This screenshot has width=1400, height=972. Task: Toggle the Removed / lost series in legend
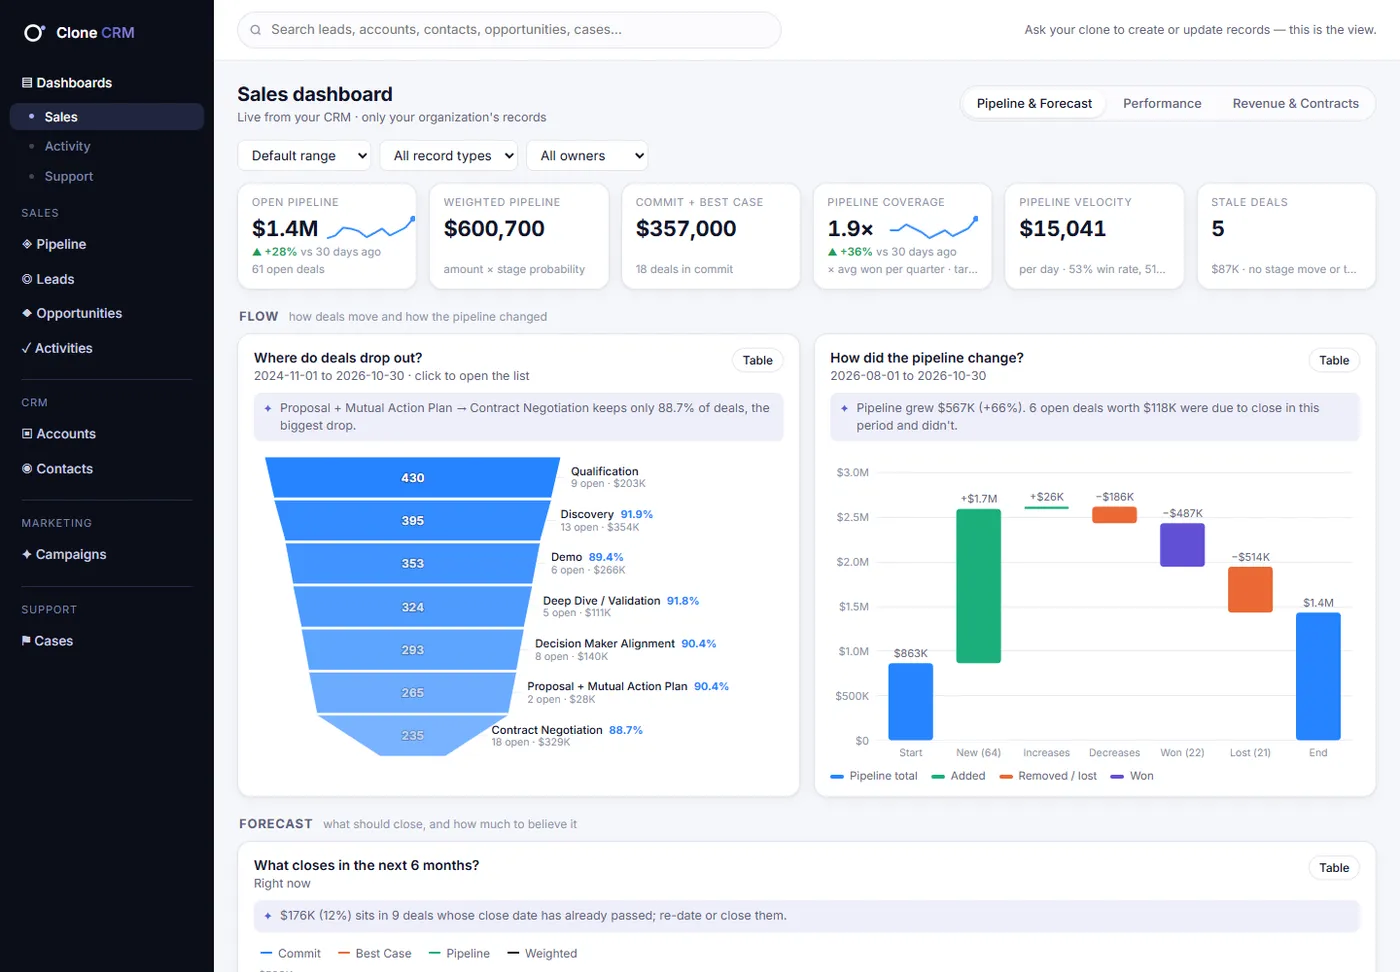1048,776
